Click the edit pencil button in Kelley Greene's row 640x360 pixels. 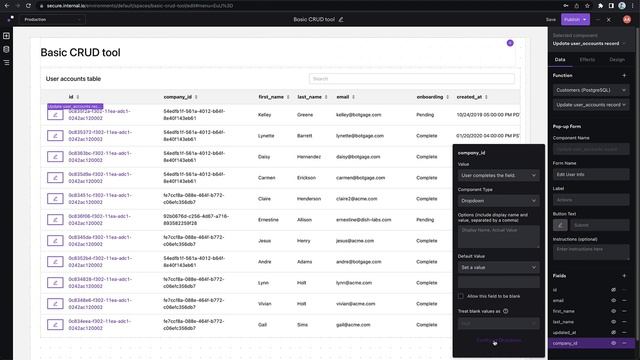(x=55, y=115)
